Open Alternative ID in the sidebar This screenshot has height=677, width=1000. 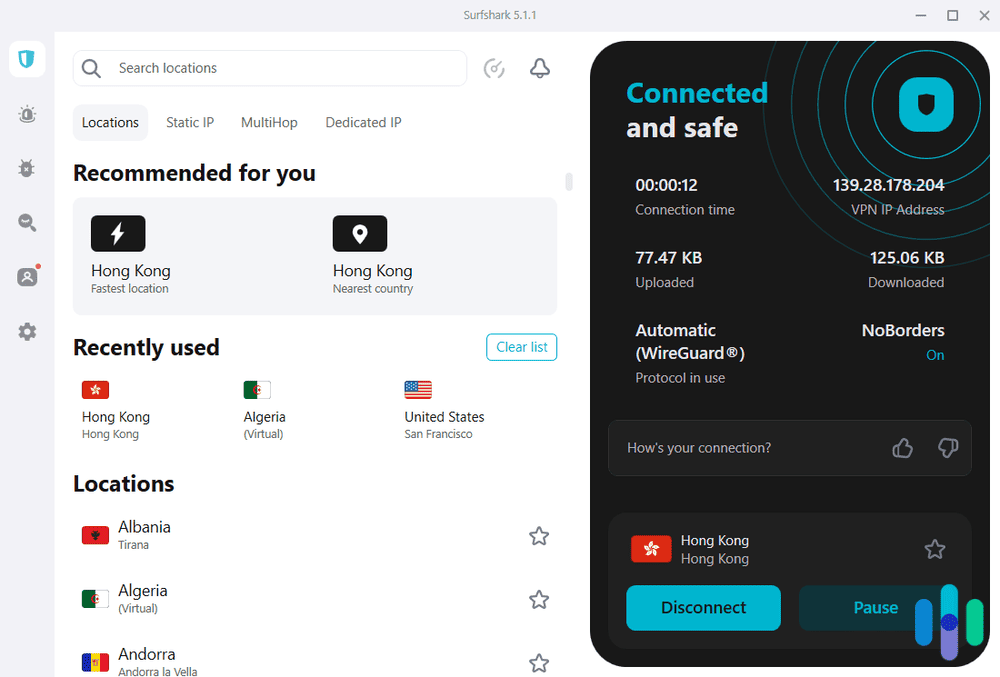point(26,276)
